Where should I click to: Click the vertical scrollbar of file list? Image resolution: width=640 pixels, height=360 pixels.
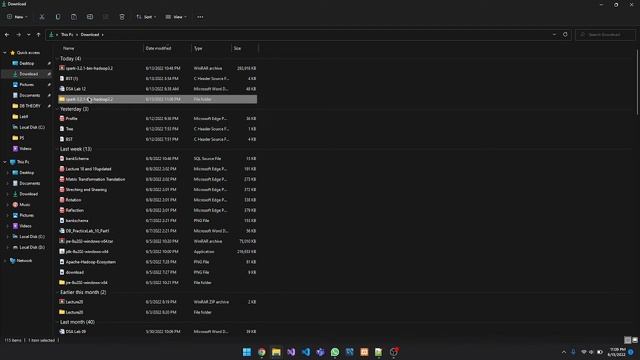click(x=637, y=82)
